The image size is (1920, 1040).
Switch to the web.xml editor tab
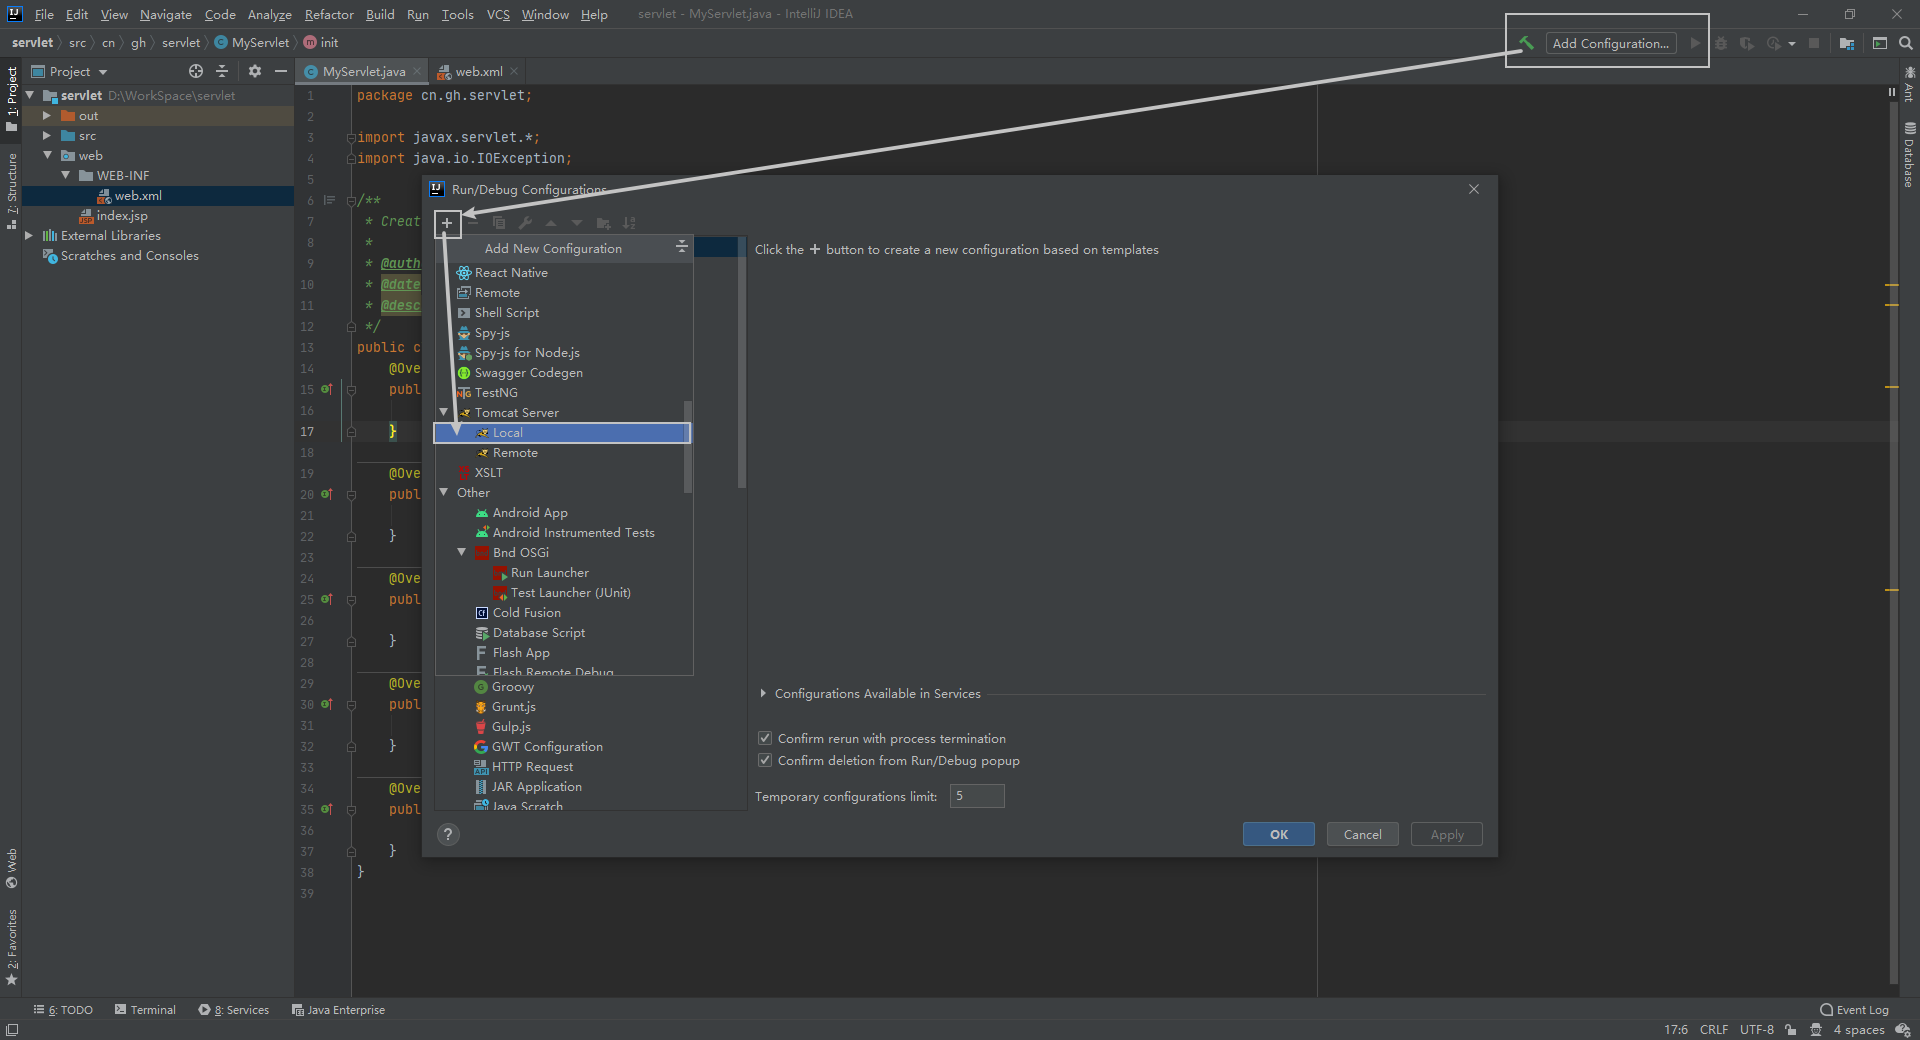(x=479, y=71)
